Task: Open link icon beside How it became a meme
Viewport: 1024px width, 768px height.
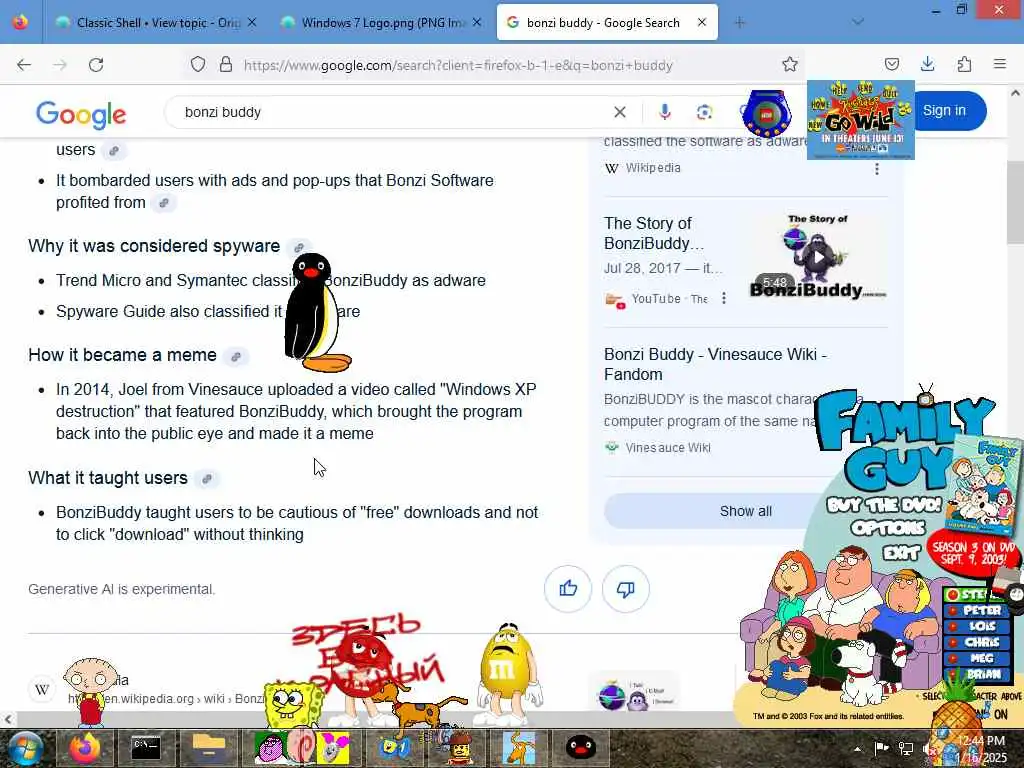Action: [x=236, y=357]
